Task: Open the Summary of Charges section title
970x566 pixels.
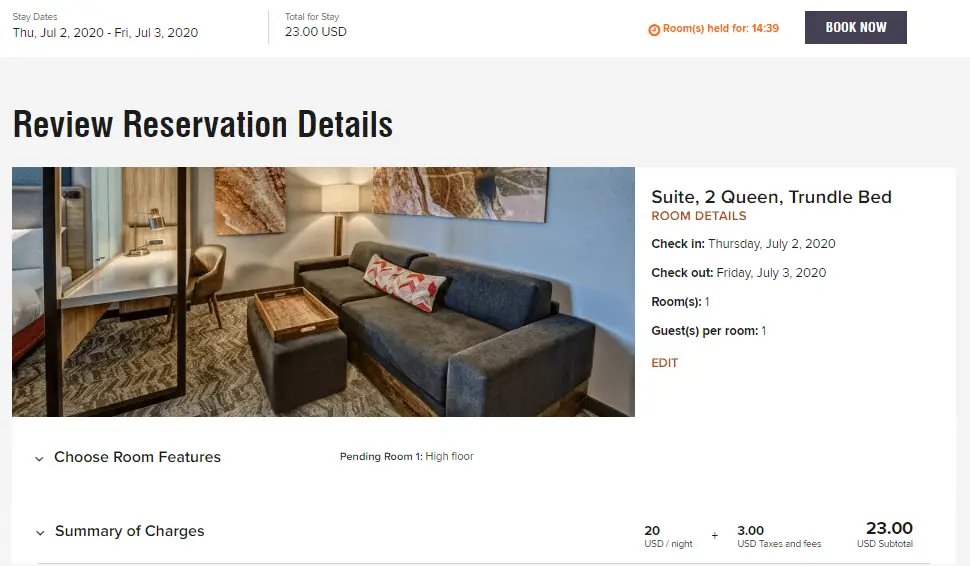Action: (x=129, y=531)
